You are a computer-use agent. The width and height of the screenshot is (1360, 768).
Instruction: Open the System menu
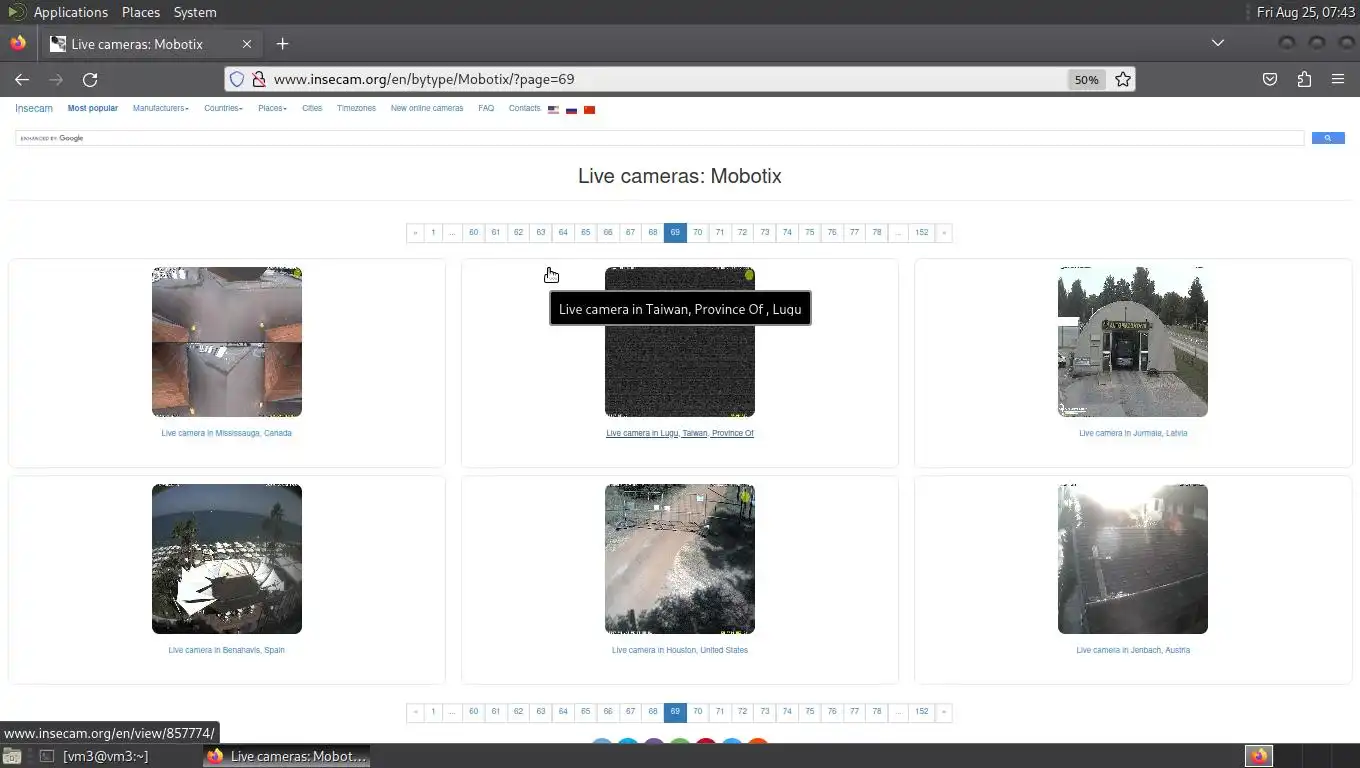point(195,12)
